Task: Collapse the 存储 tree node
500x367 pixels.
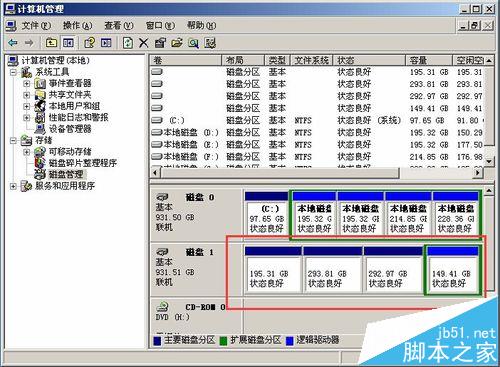Action: [13, 140]
